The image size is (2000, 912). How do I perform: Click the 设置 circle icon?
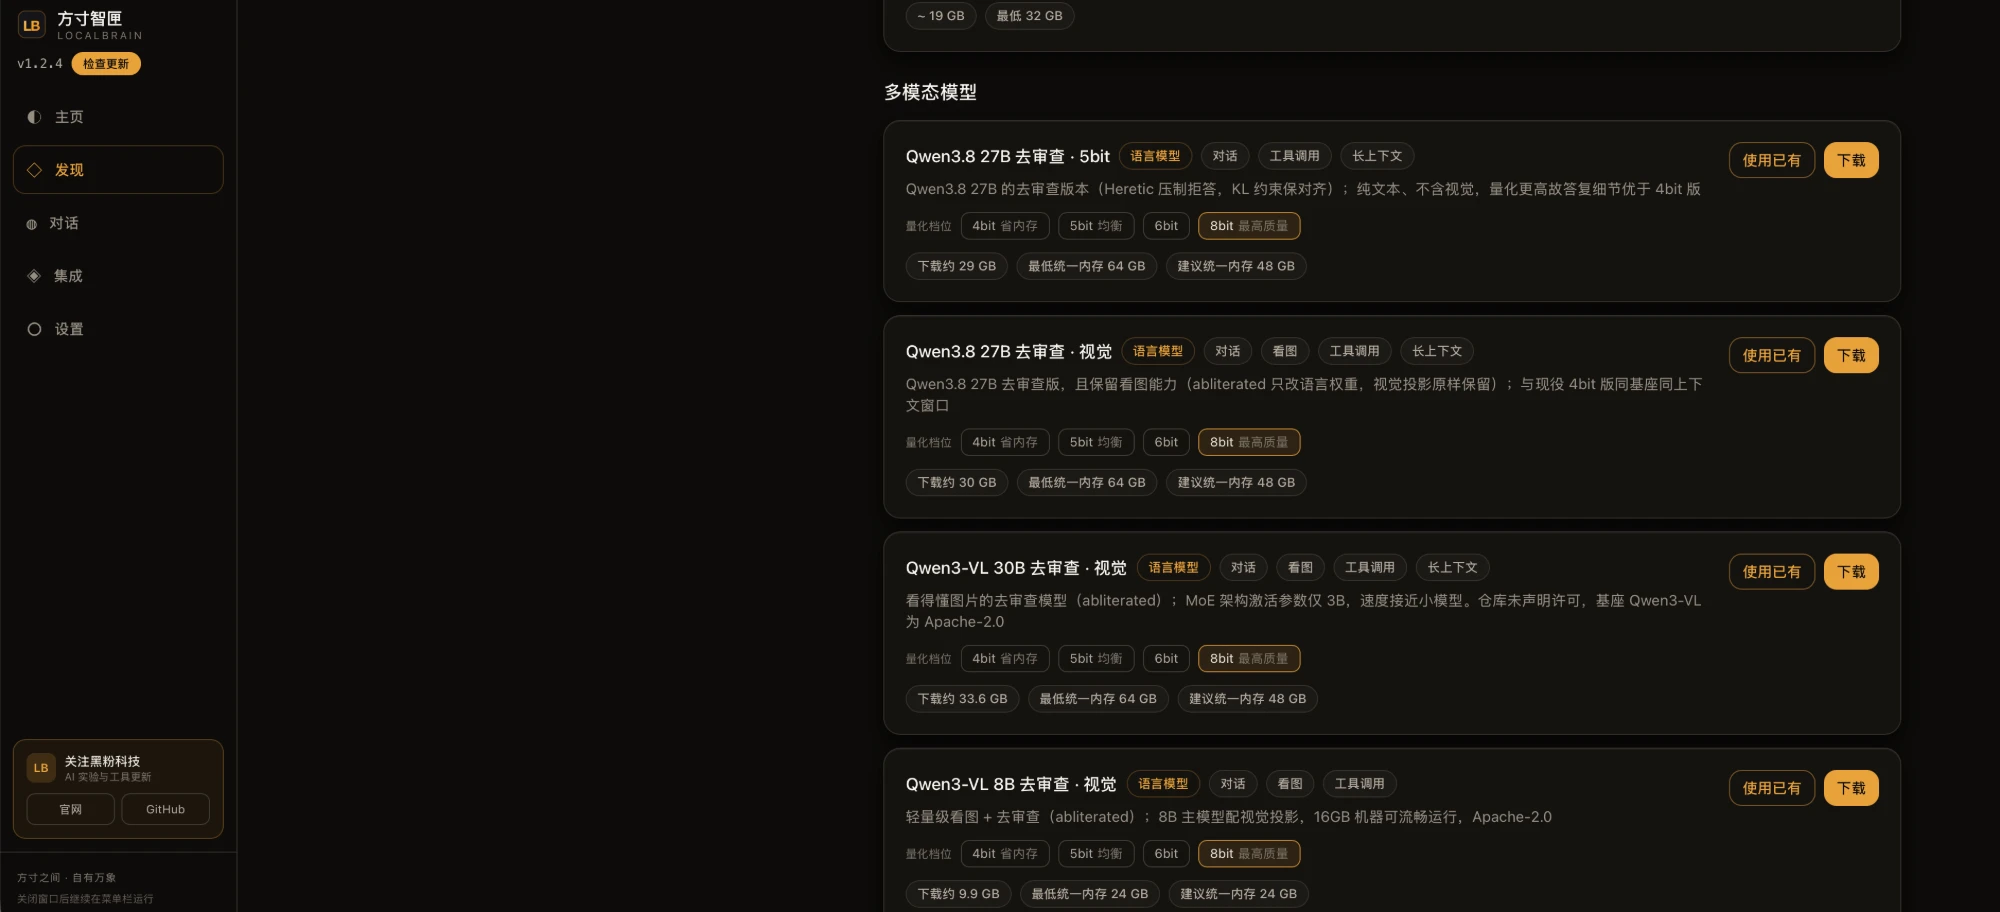(x=34, y=329)
